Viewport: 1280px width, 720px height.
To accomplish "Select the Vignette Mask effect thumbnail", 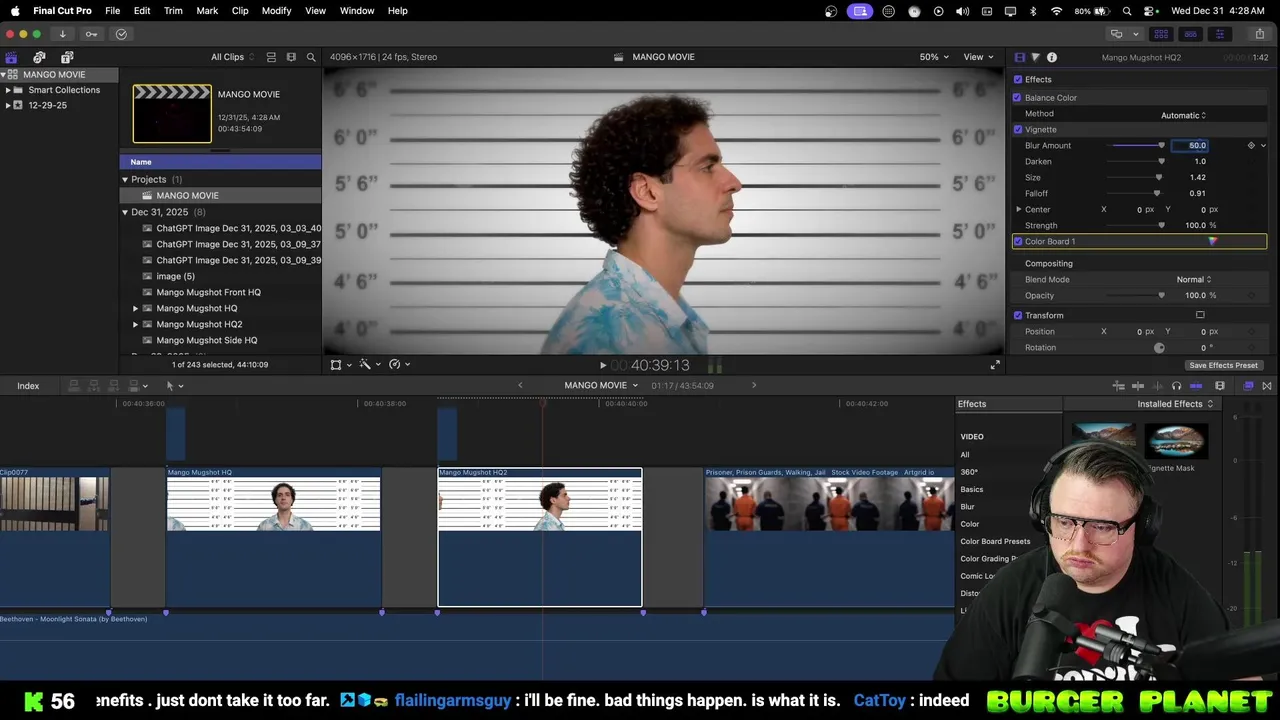I will pyautogui.click(x=1176, y=441).
